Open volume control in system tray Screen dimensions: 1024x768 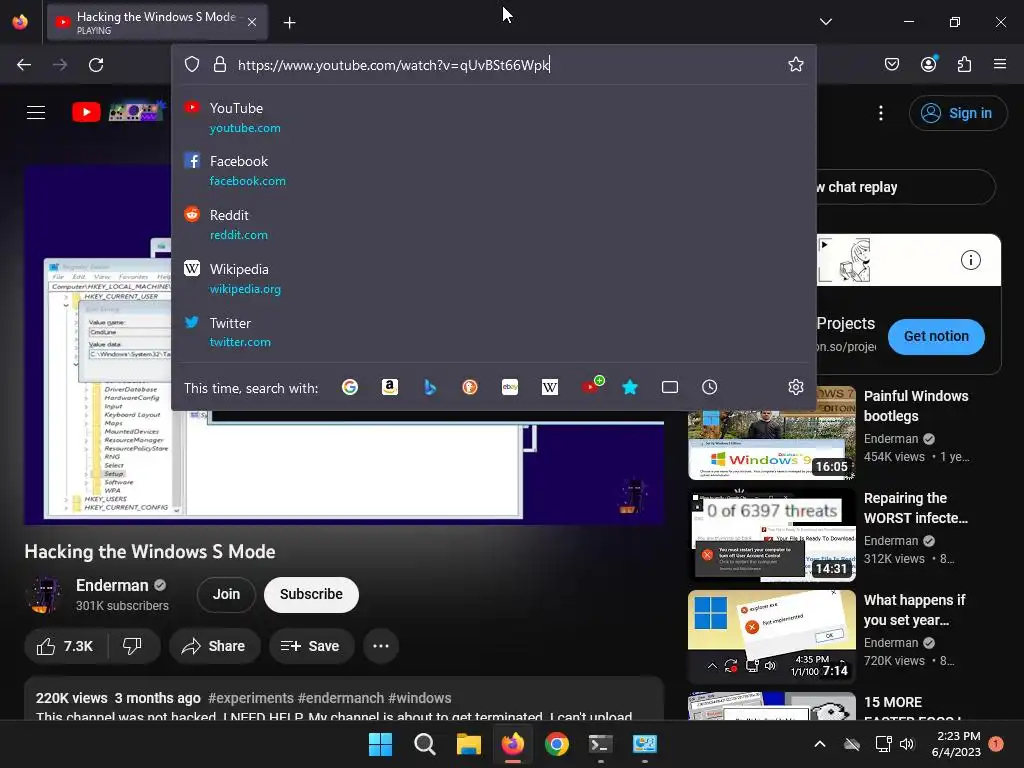[907, 744]
